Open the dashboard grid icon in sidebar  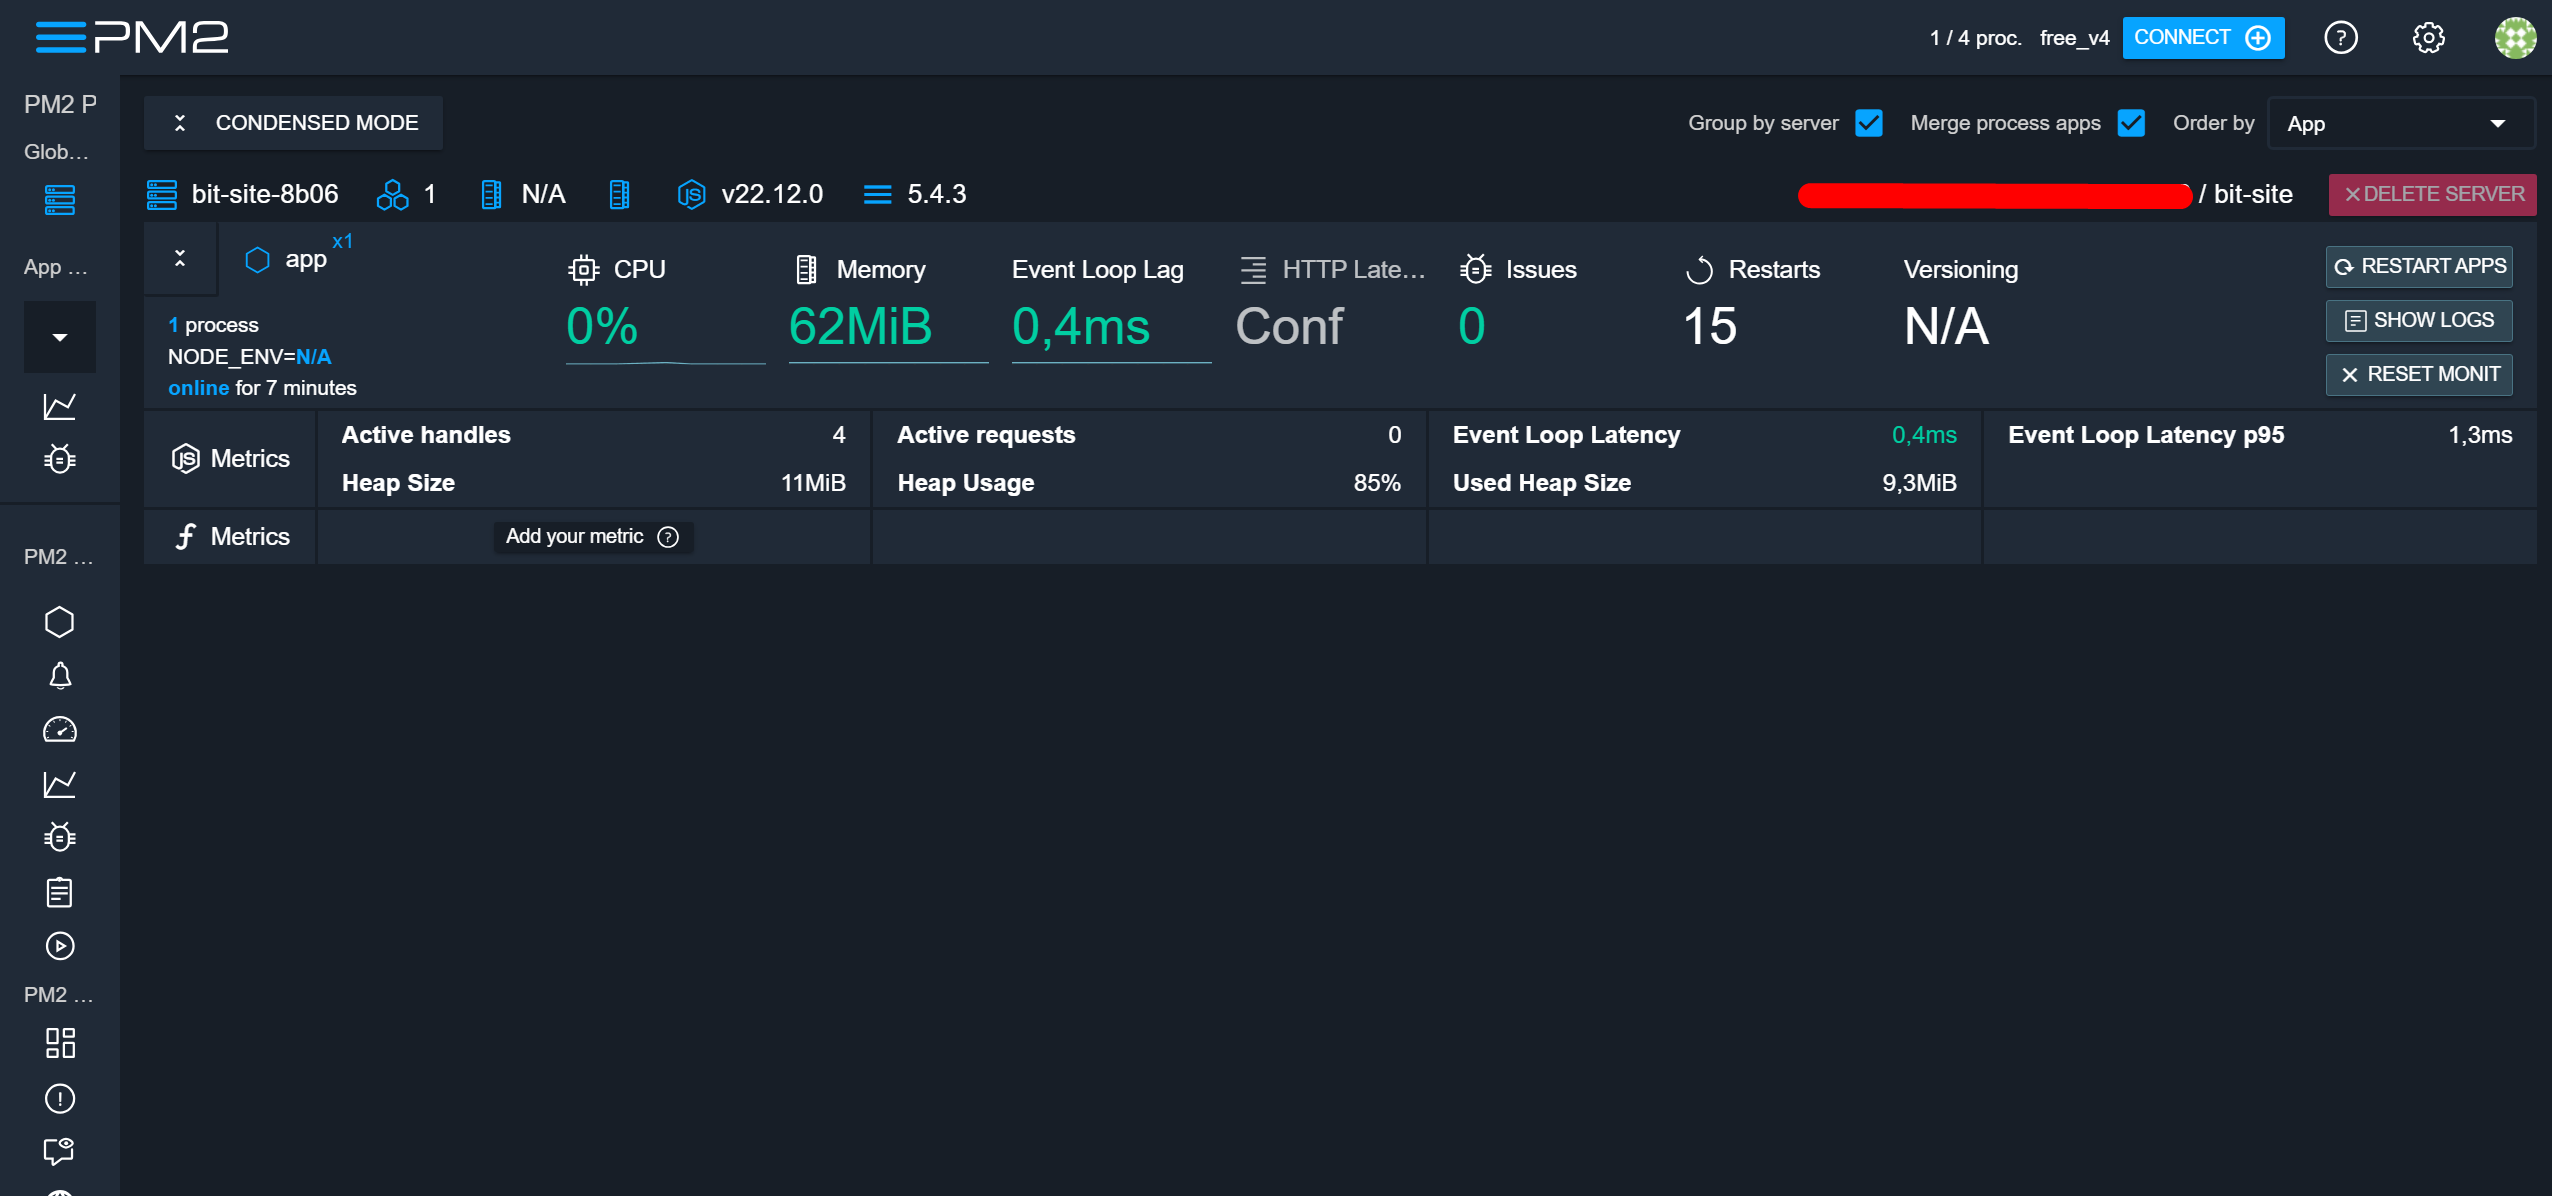[60, 1043]
